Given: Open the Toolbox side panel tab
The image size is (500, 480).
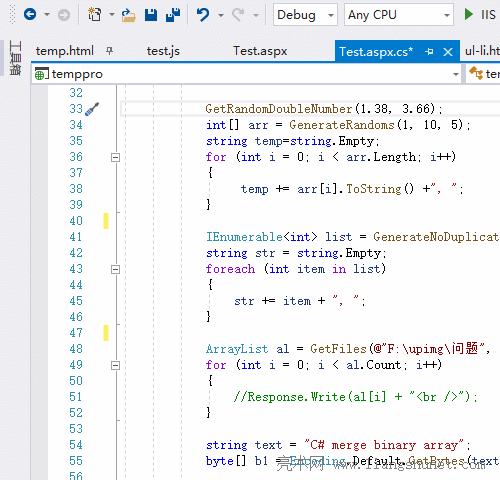Looking at the screenshot, I should 15,58.
